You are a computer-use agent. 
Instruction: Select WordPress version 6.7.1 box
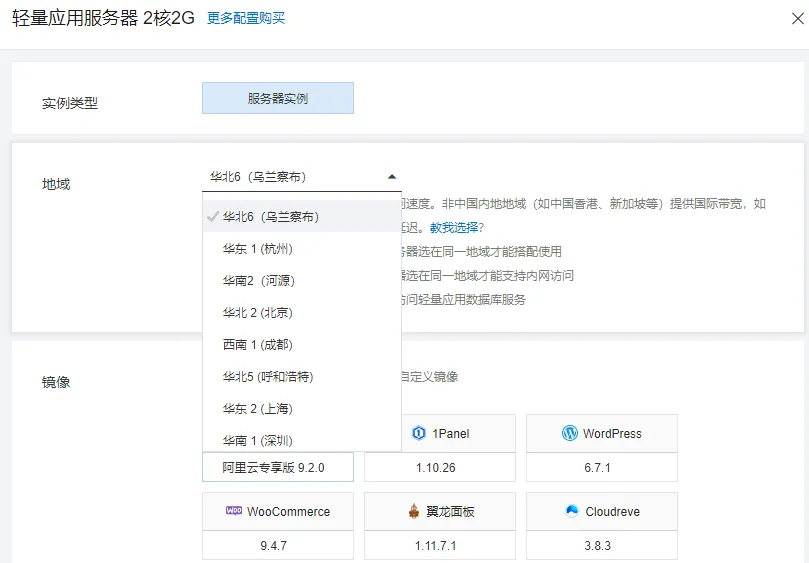pos(602,468)
